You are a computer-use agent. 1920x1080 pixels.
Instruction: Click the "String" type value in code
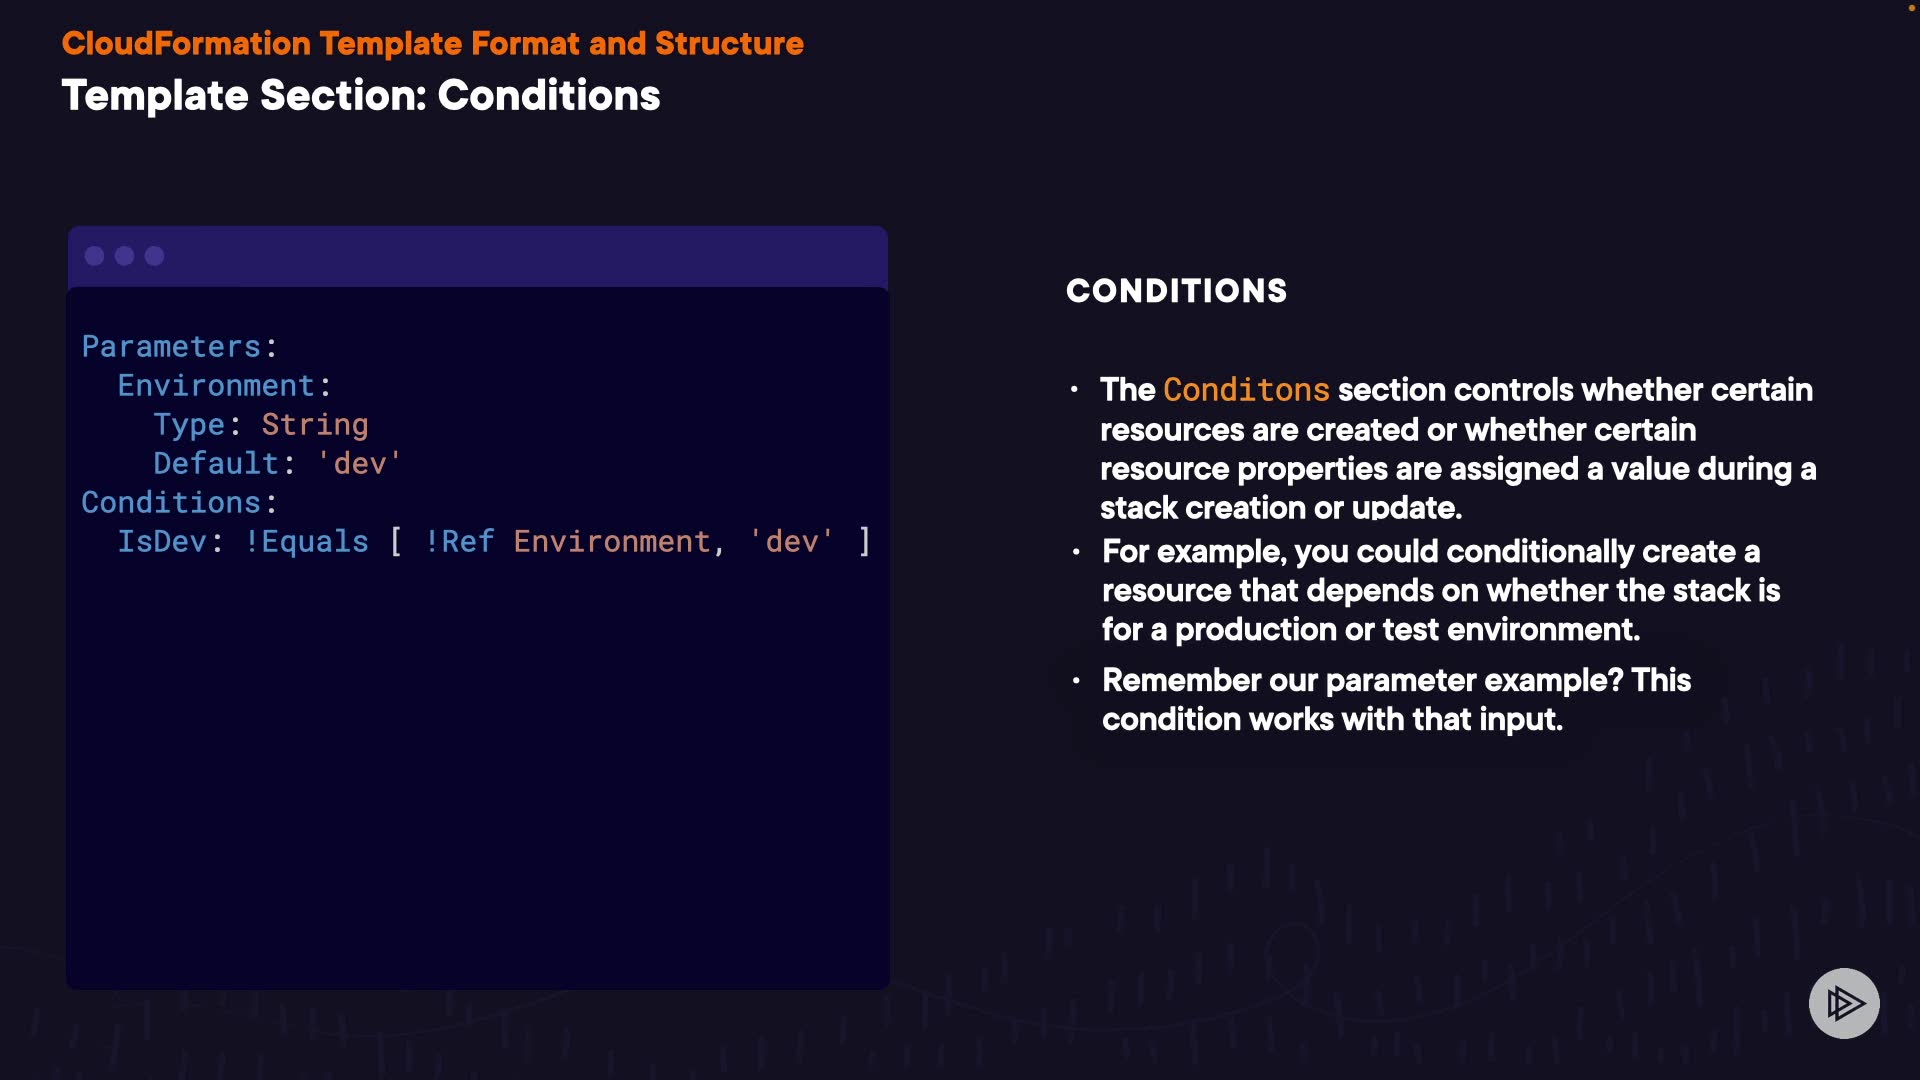pos(315,425)
